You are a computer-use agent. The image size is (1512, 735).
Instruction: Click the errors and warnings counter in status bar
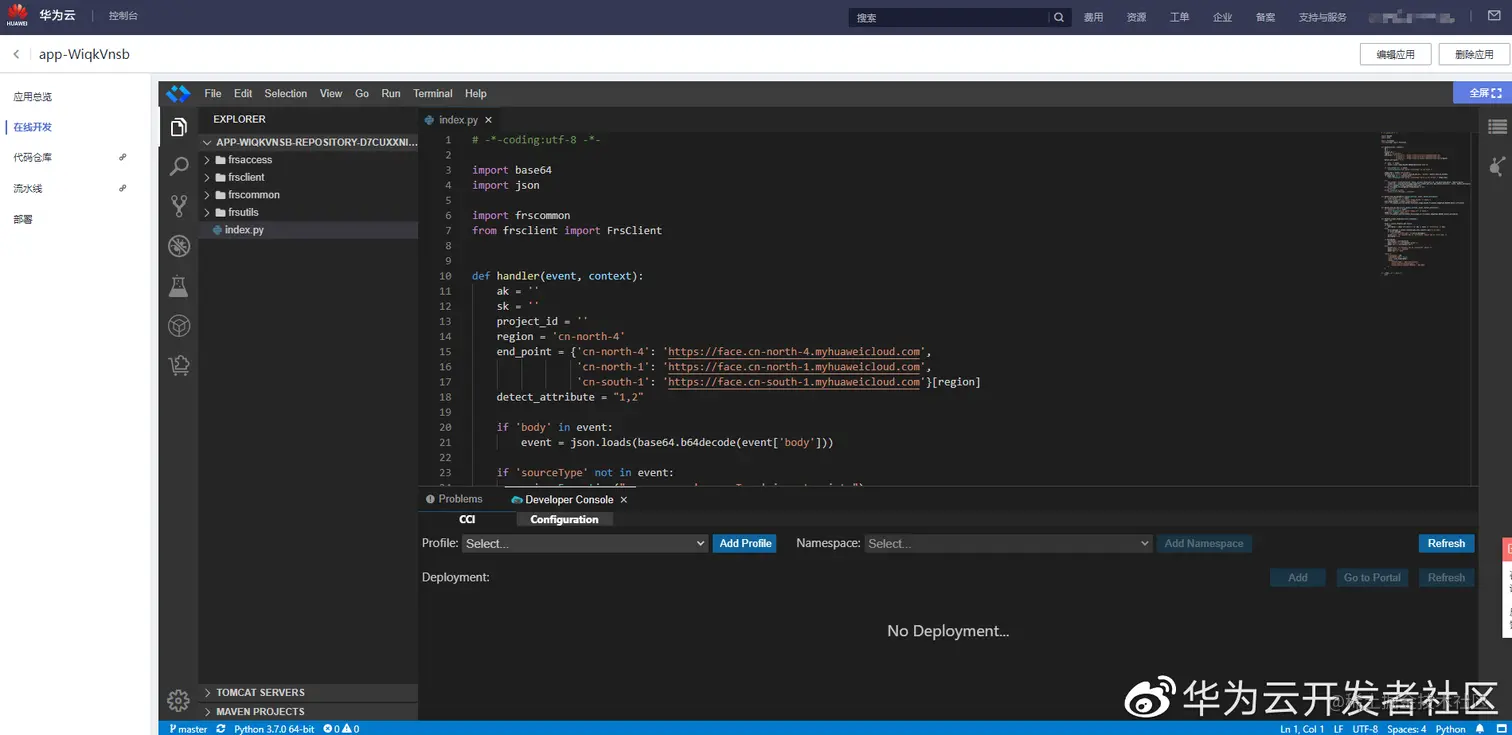tap(341, 729)
